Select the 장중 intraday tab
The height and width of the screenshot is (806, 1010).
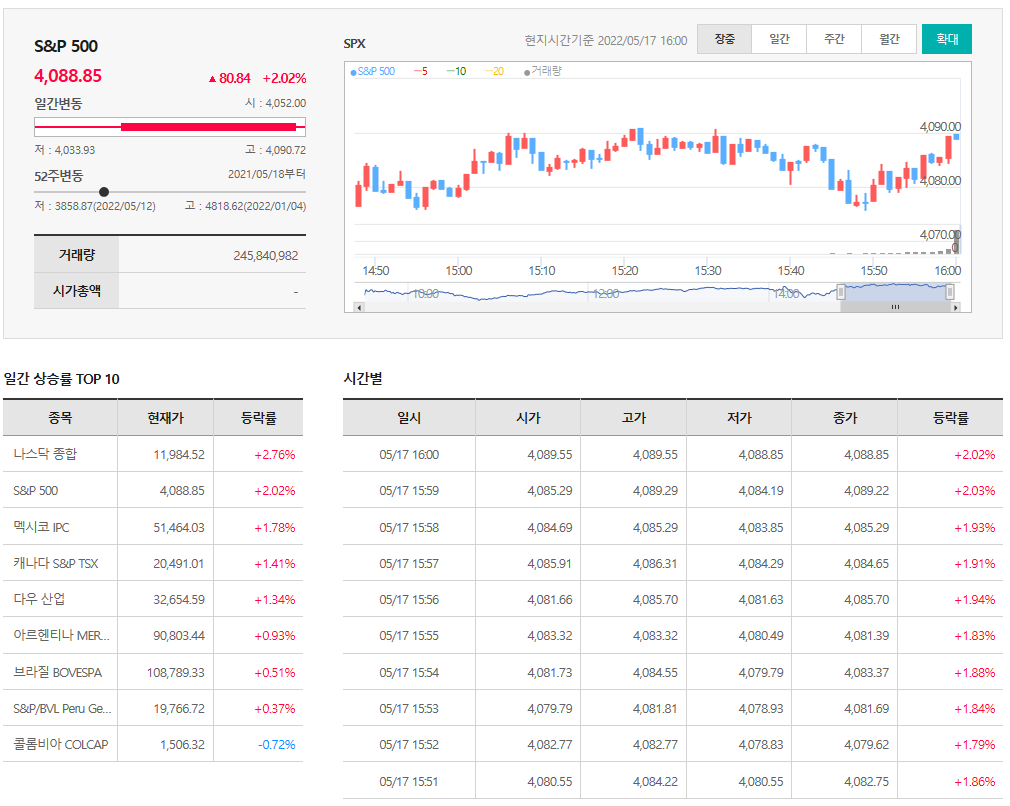[724, 39]
